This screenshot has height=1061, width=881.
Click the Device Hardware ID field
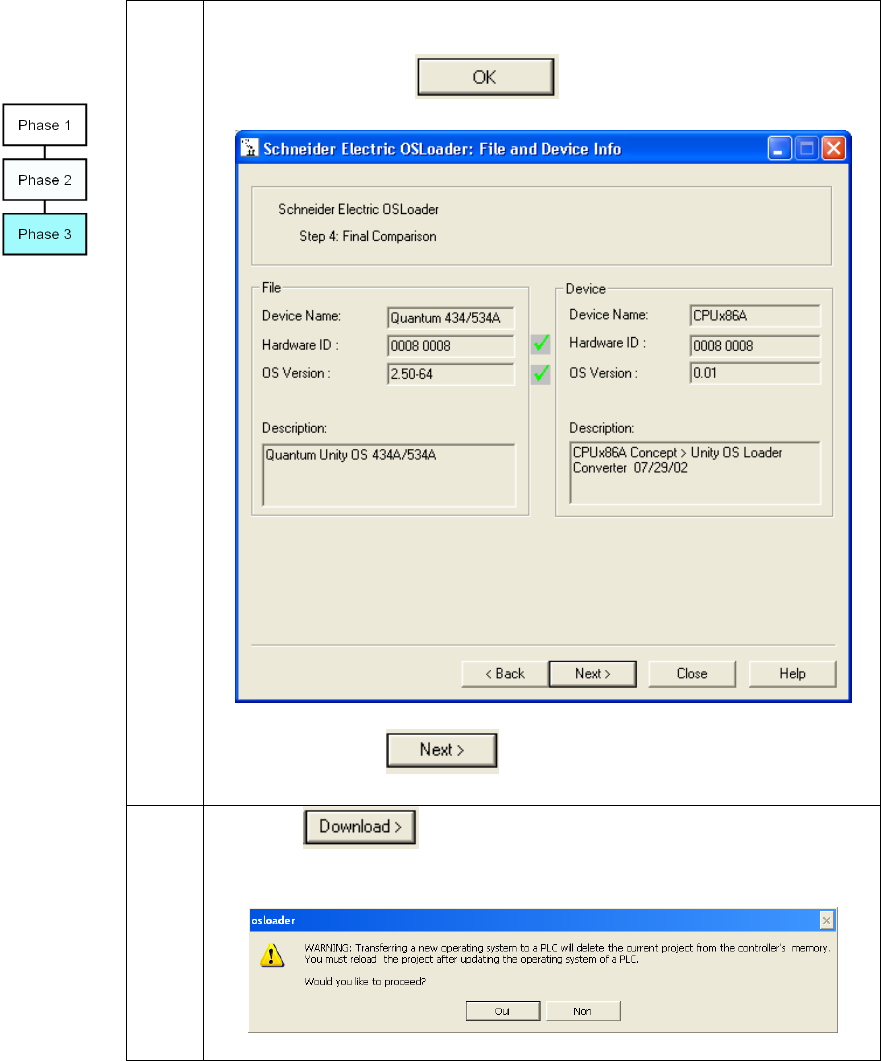(755, 346)
